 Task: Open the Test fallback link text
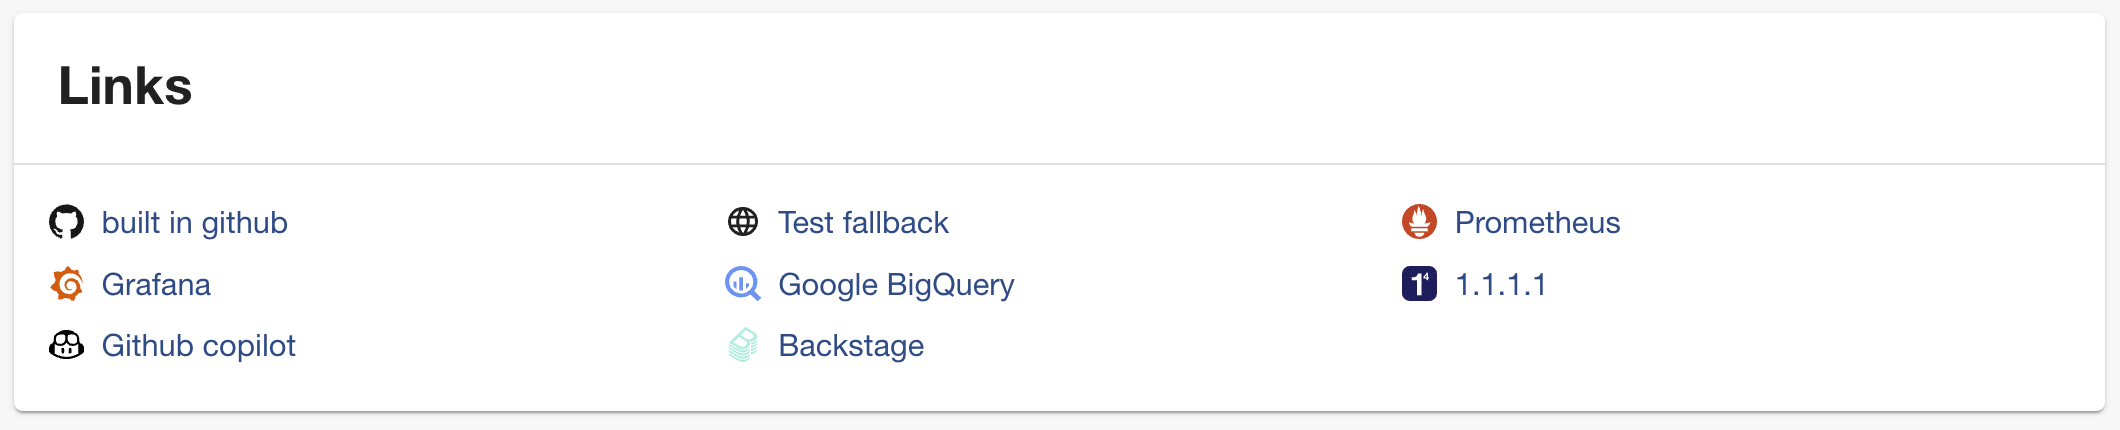(863, 222)
